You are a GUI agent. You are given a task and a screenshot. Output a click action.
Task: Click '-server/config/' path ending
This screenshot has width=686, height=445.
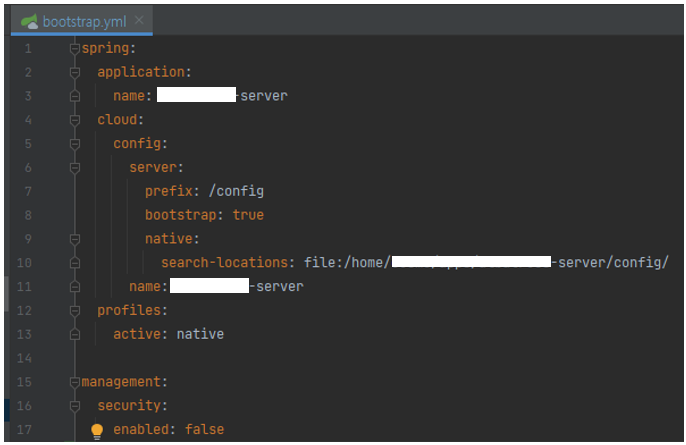(610, 263)
